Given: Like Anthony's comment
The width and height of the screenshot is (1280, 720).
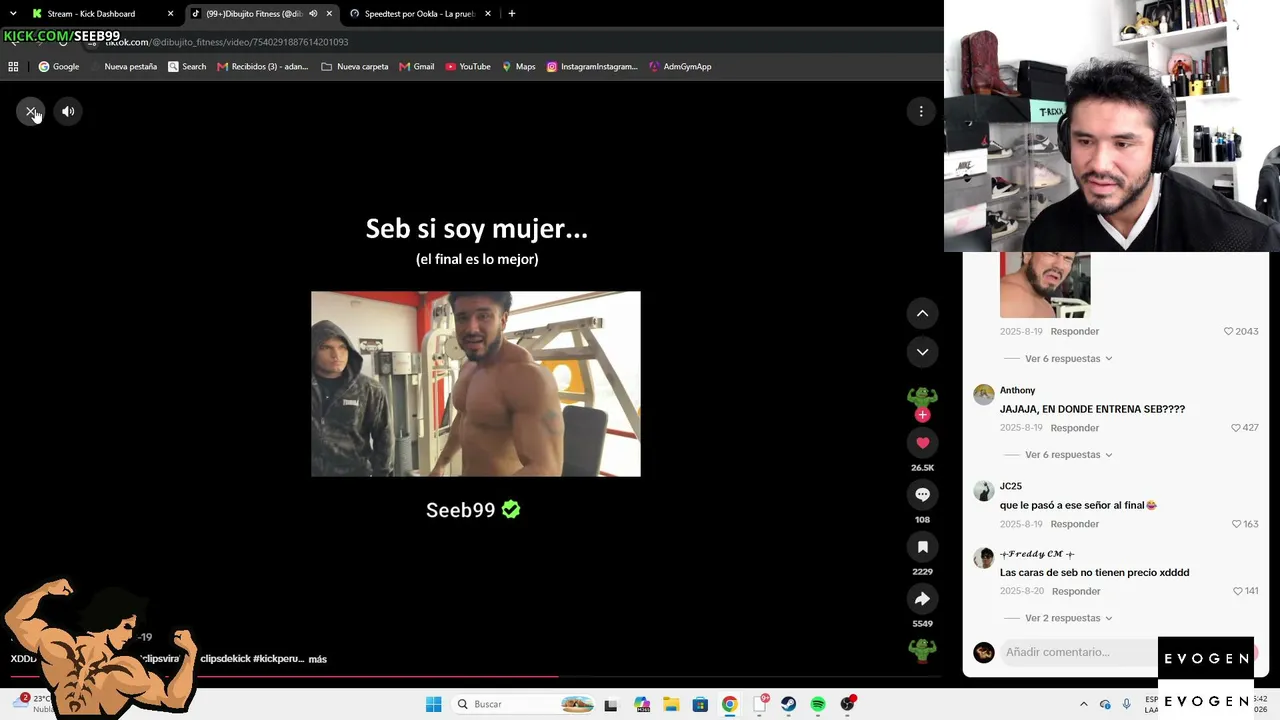Looking at the screenshot, I should click(1236, 428).
